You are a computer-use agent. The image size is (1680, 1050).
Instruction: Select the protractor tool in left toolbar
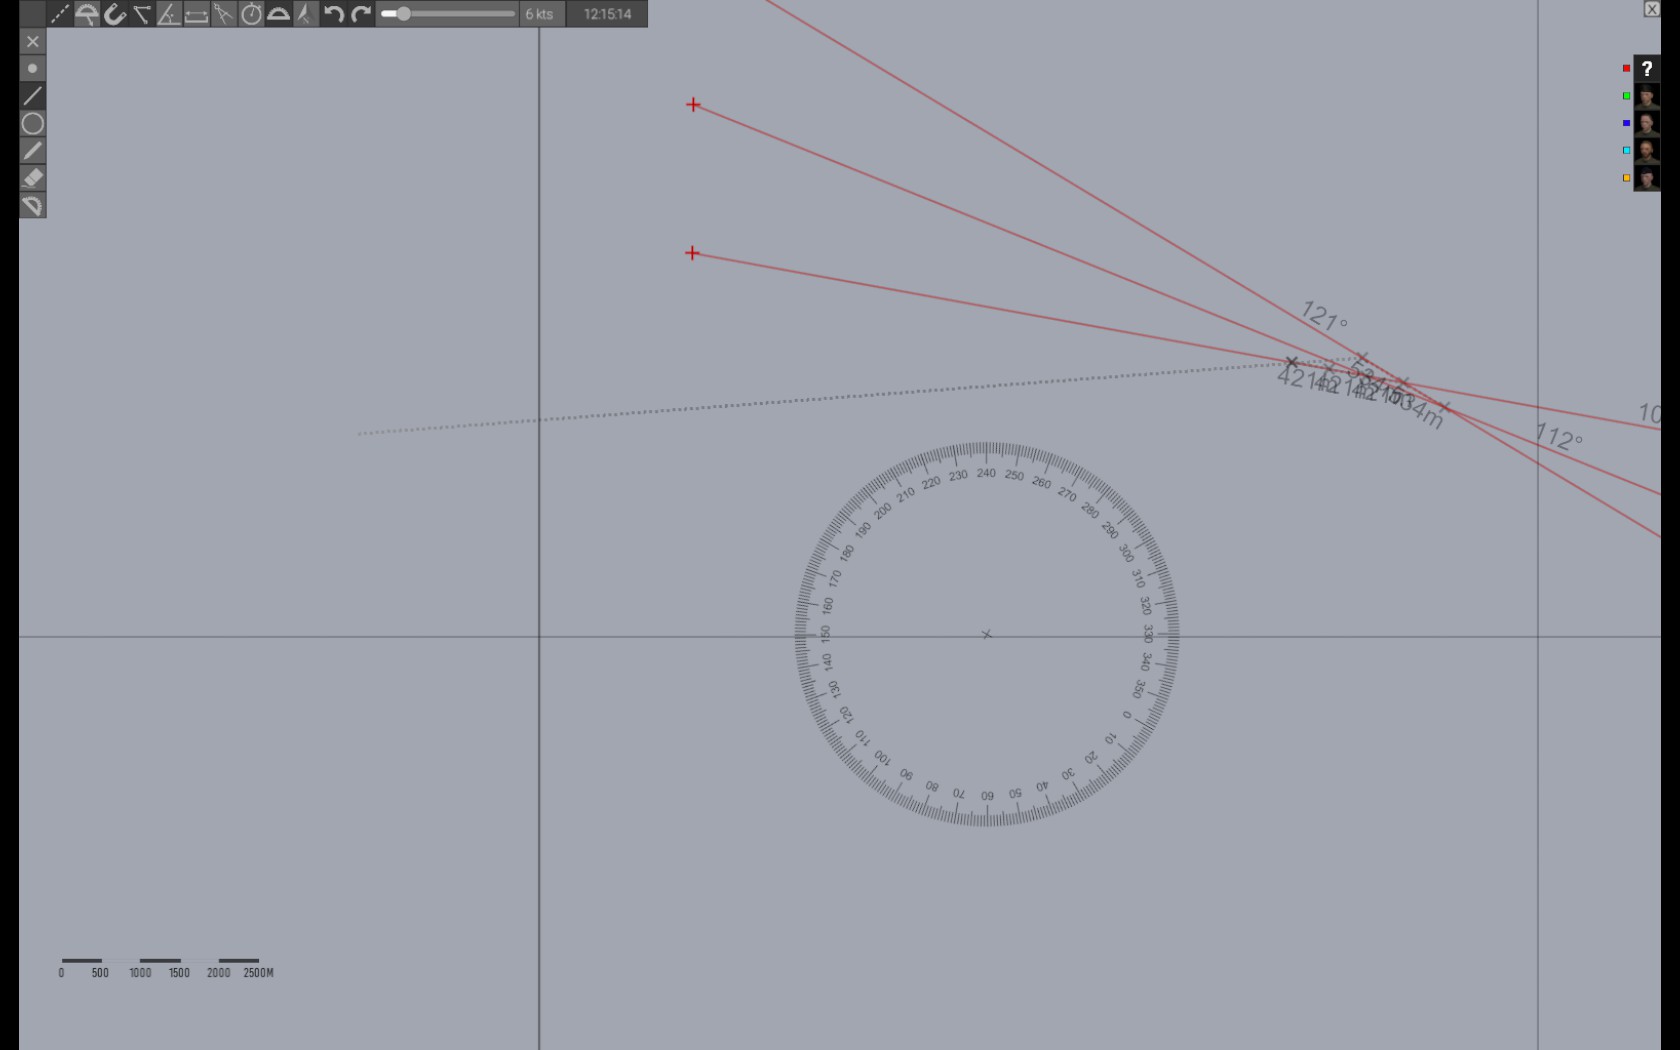click(33, 205)
